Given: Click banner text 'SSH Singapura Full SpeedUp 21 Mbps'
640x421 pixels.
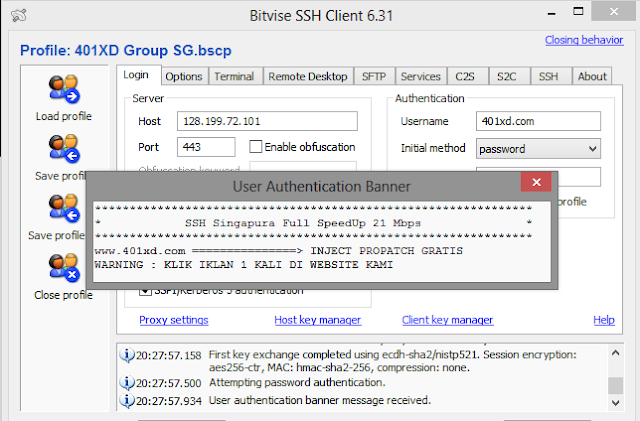Looking at the screenshot, I should click(302, 223).
